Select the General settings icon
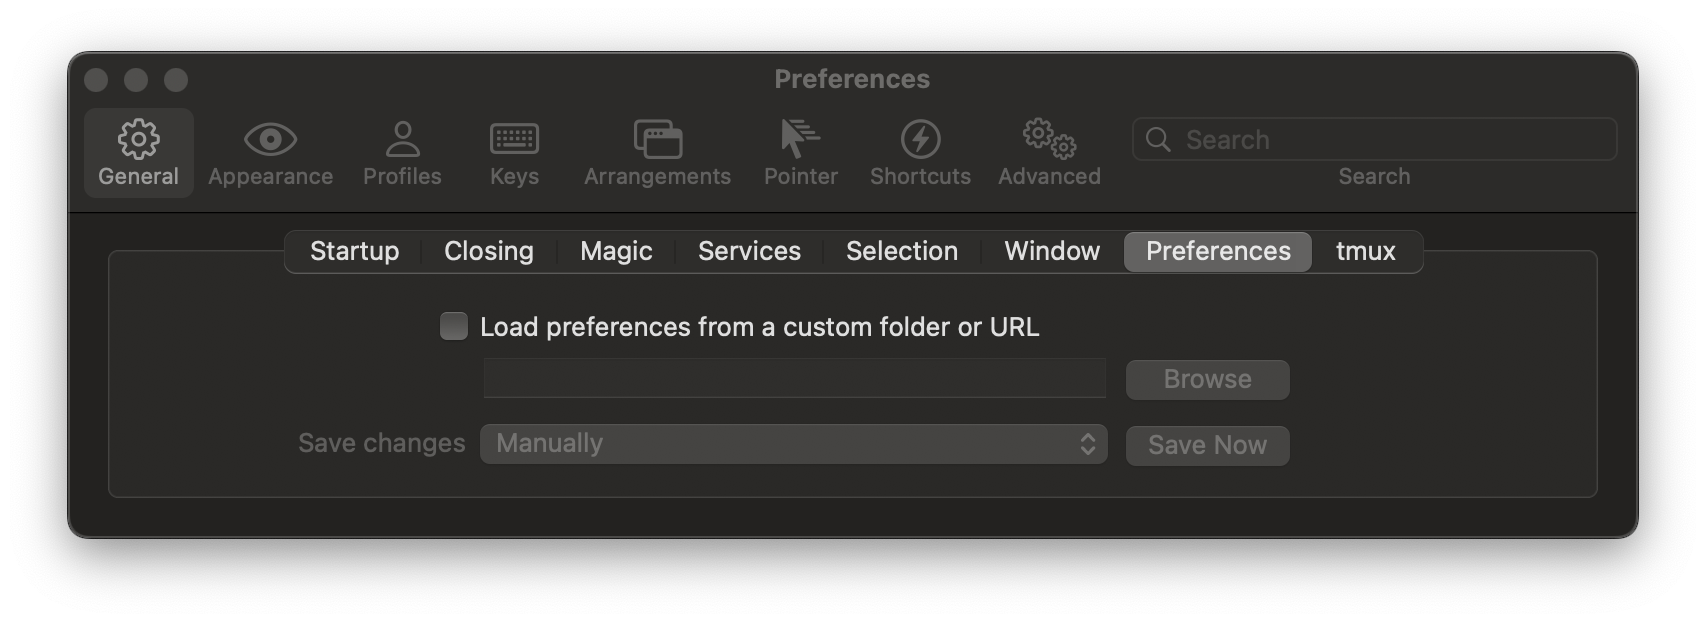 point(138,150)
